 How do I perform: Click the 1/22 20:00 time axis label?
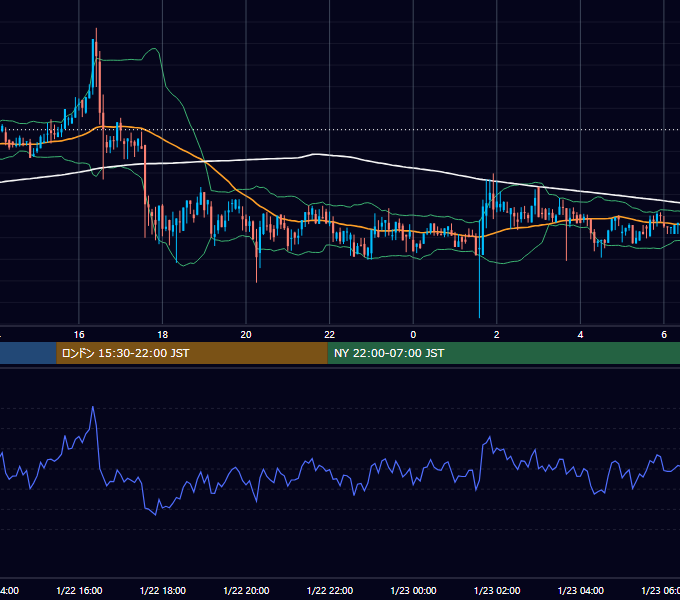tap(246, 590)
